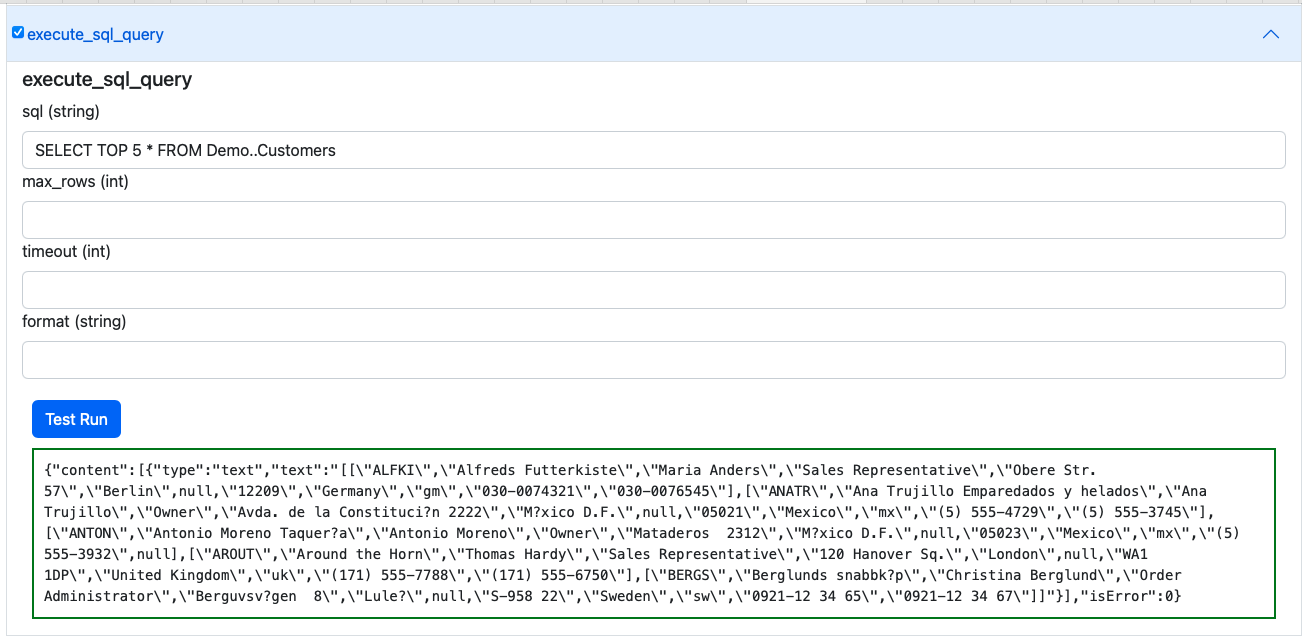Select the "max_rows (int)" label
This screenshot has width=1302, height=636.
coord(75,181)
